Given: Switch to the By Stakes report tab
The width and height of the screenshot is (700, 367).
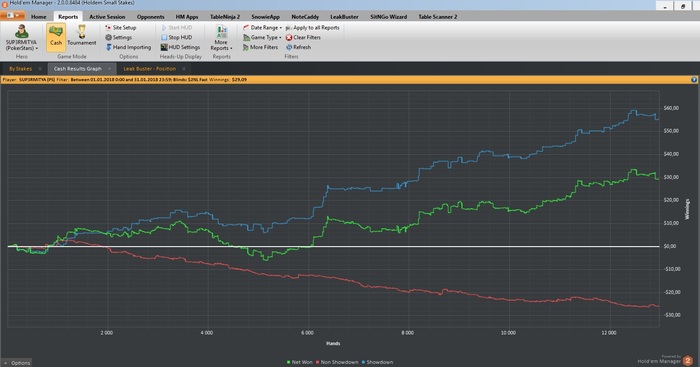Looking at the screenshot, I should coord(20,69).
